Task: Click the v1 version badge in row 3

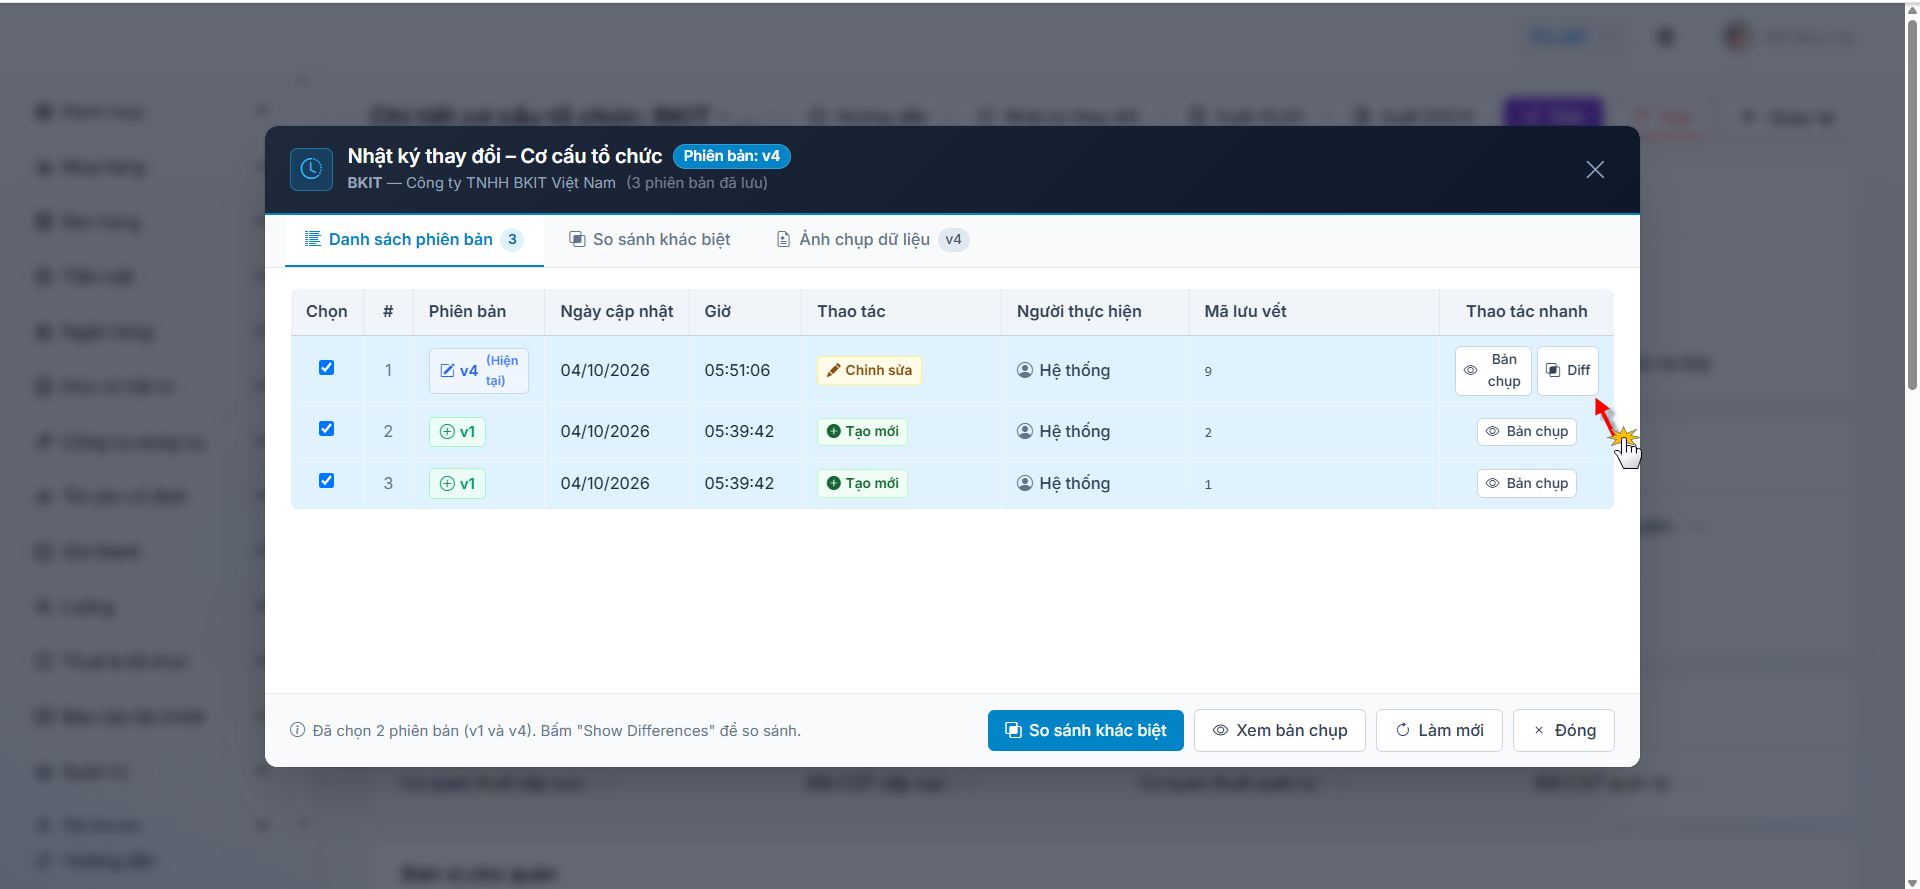Action: click(457, 484)
